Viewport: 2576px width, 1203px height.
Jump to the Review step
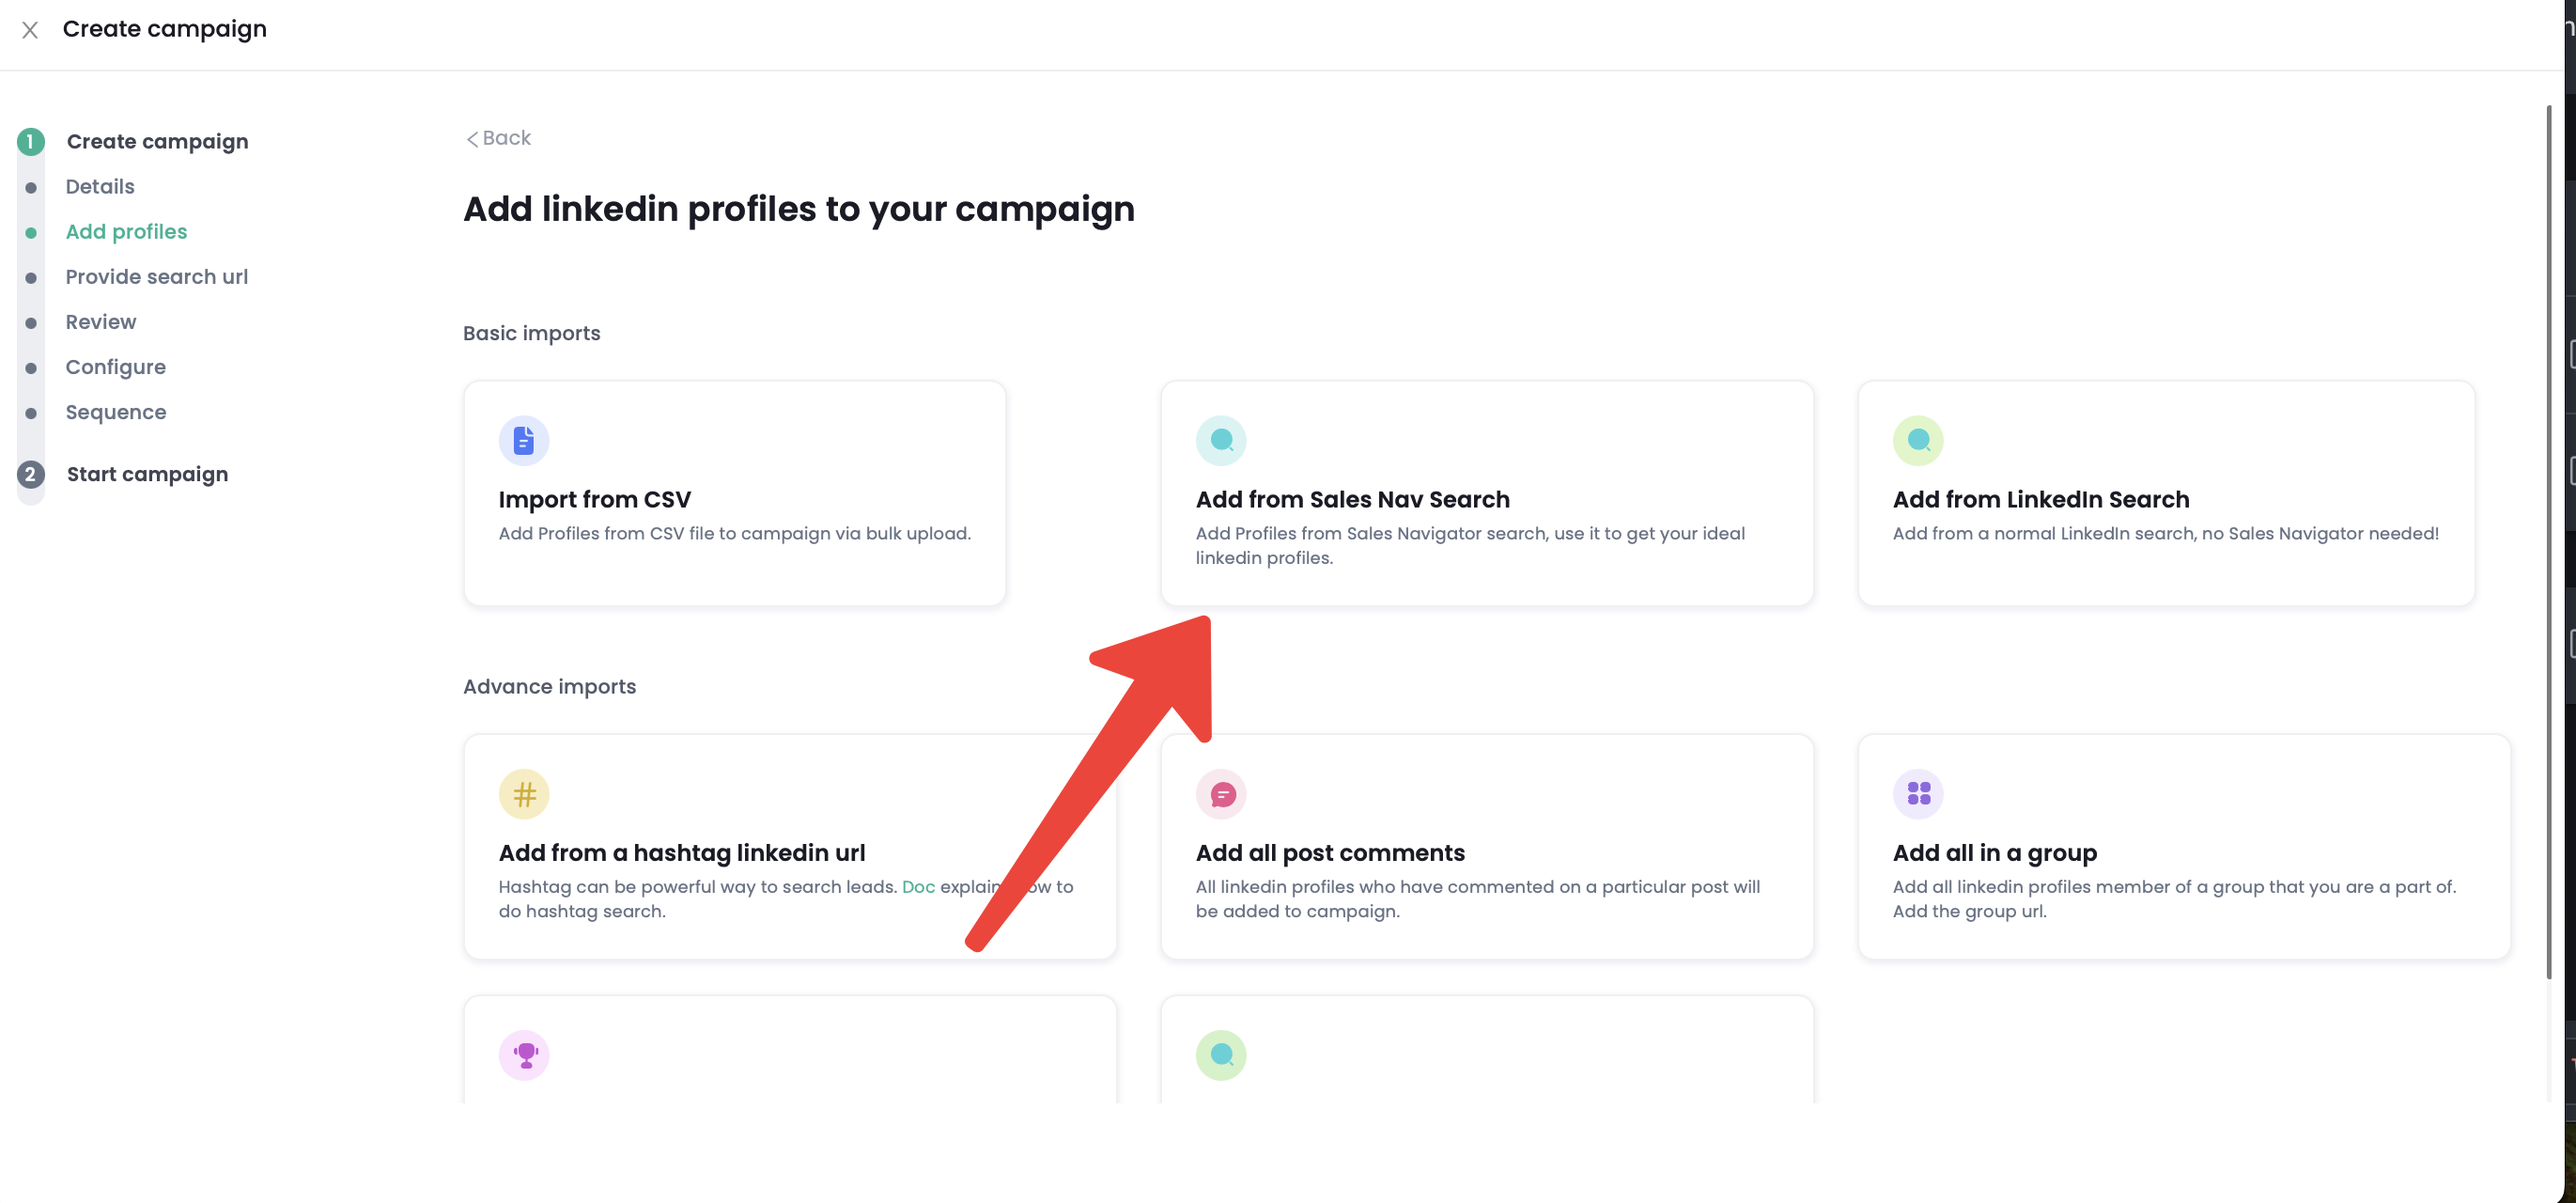coord(101,322)
